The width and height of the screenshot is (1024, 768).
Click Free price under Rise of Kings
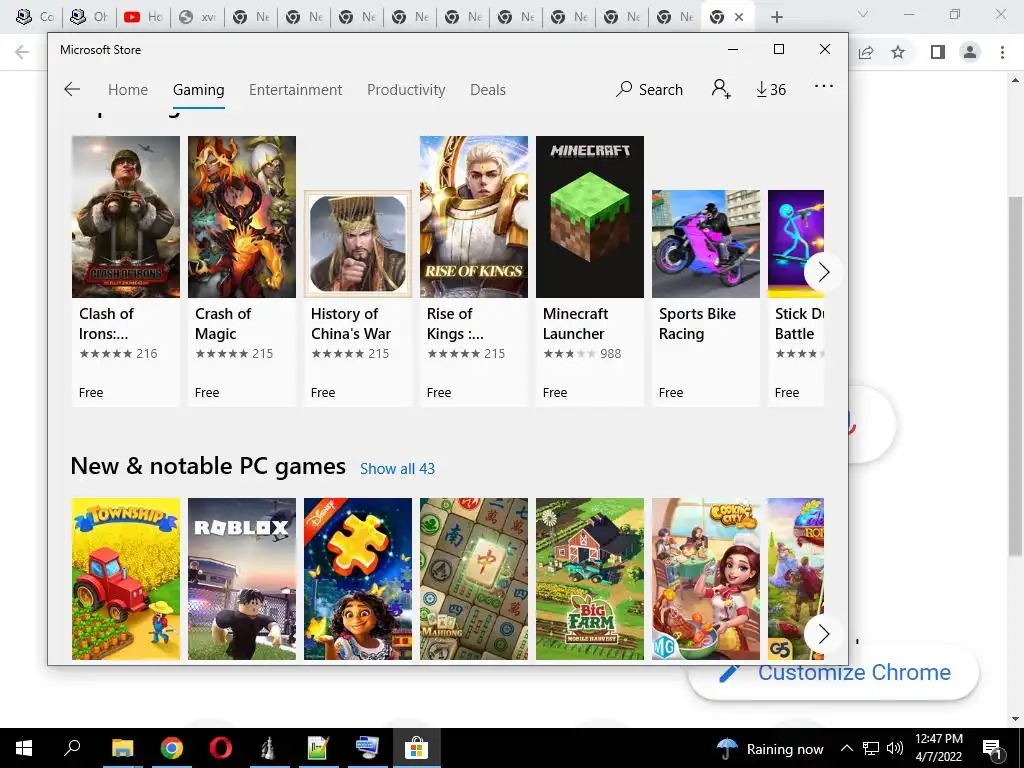tap(439, 392)
